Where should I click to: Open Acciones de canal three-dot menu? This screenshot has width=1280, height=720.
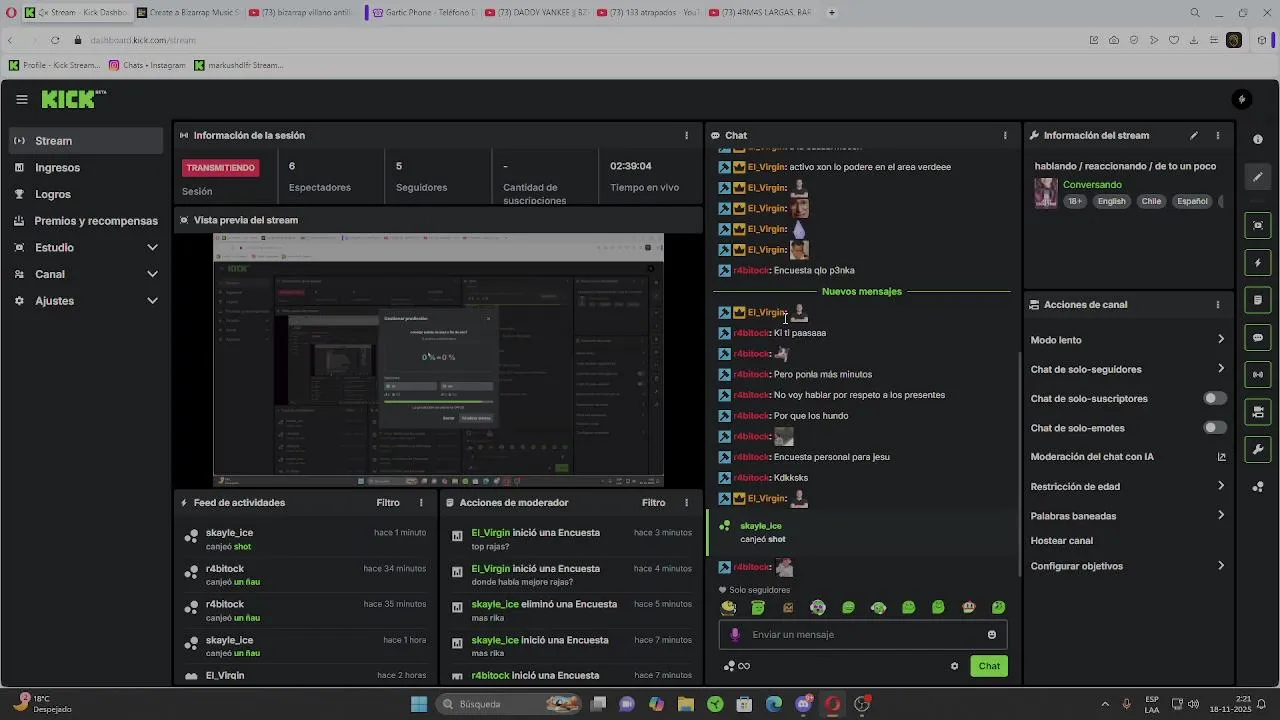pyautogui.click(x=1218, y=305)
